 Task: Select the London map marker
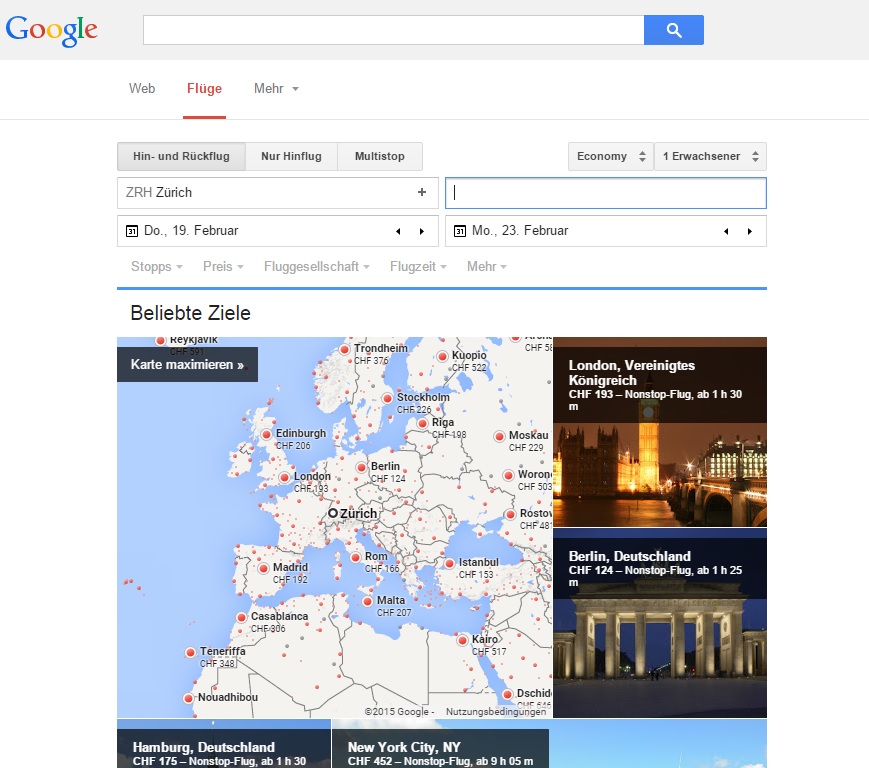pyautogui.click(x=284, y=477)
